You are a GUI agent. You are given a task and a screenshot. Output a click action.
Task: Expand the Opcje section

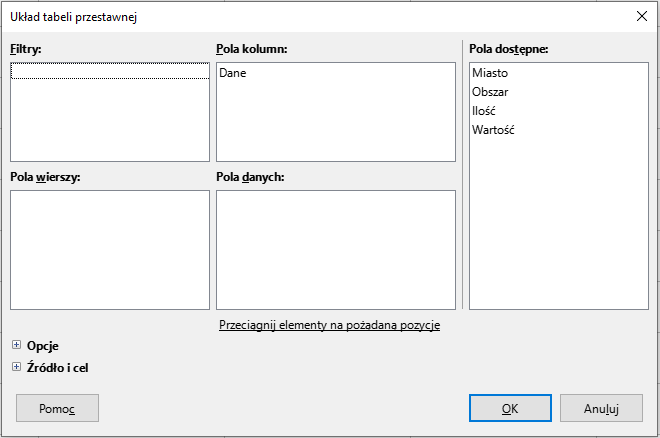pyautogui.click(x=16, y=345)
